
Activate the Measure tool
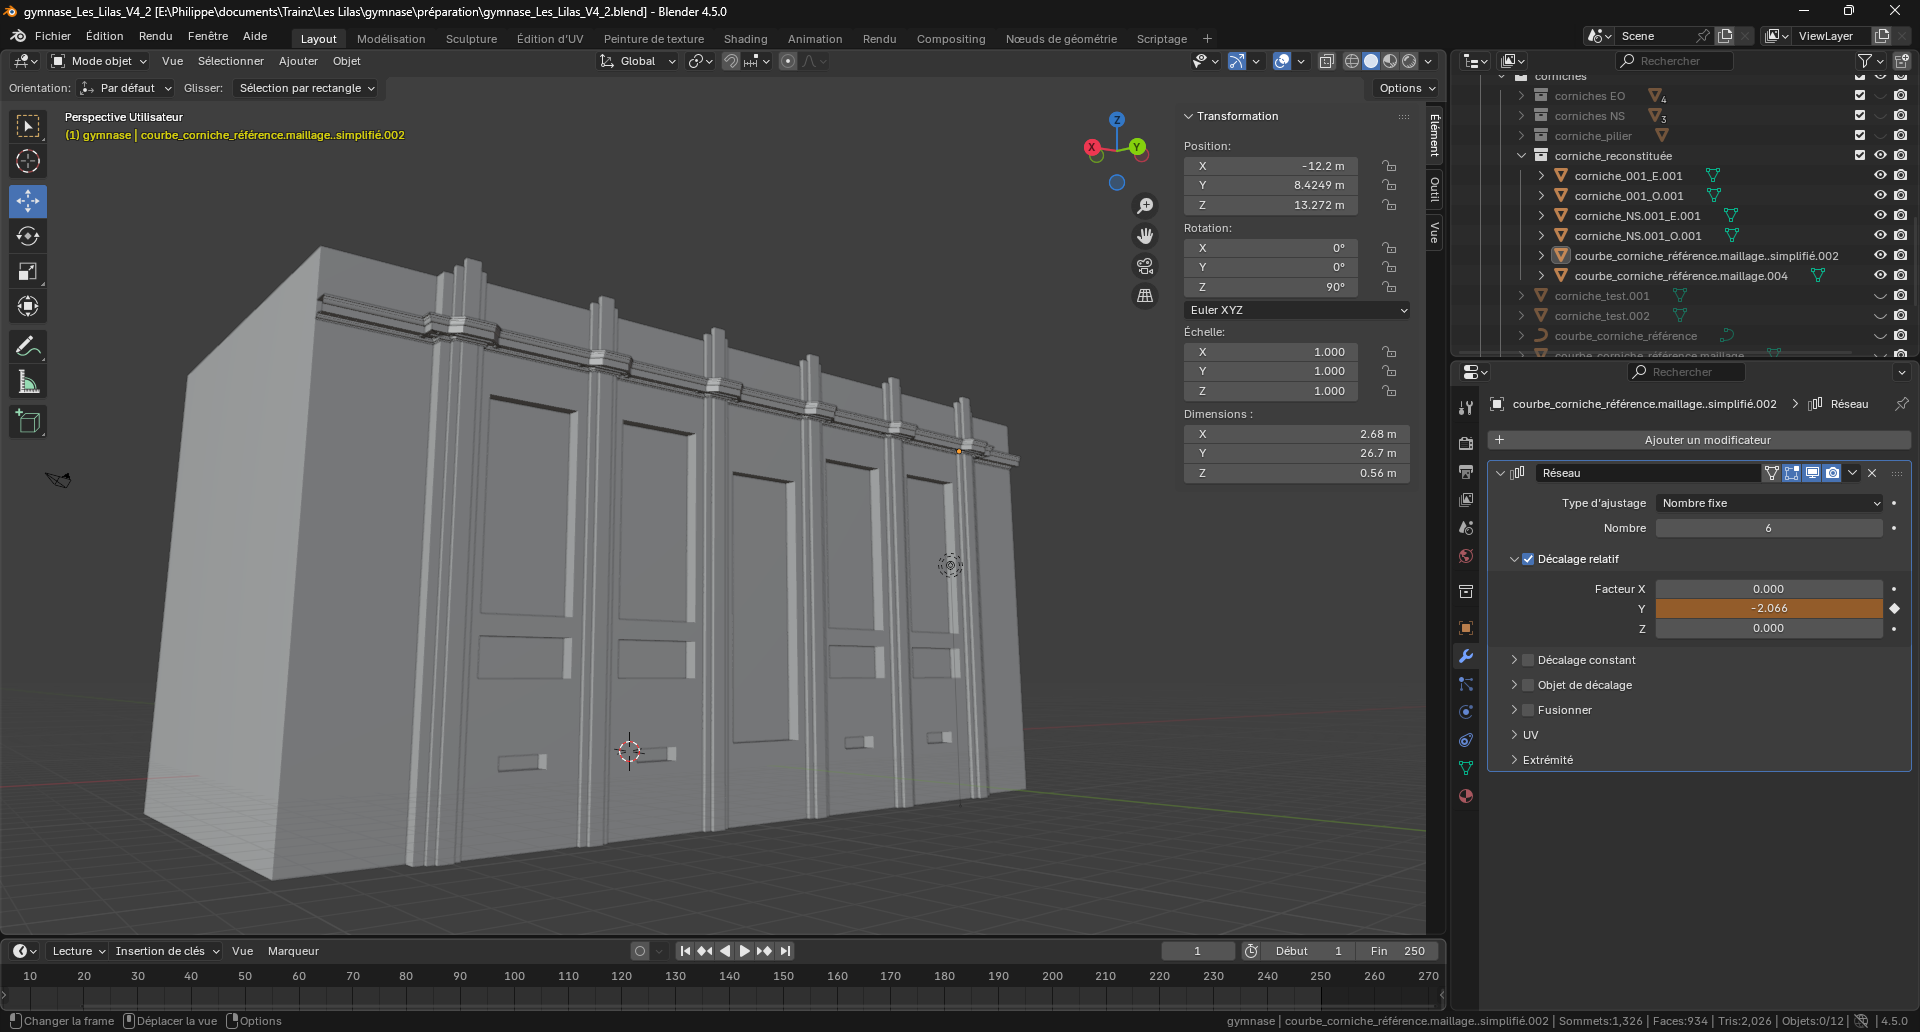28,382
